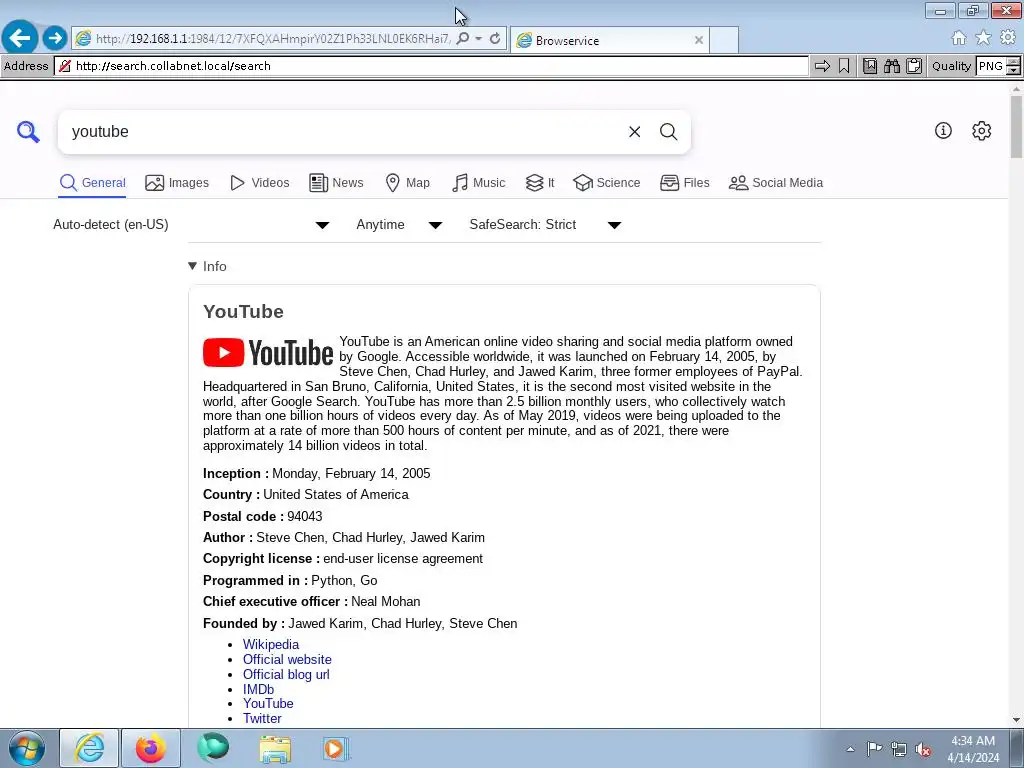Switch to the It search tab

540,183
